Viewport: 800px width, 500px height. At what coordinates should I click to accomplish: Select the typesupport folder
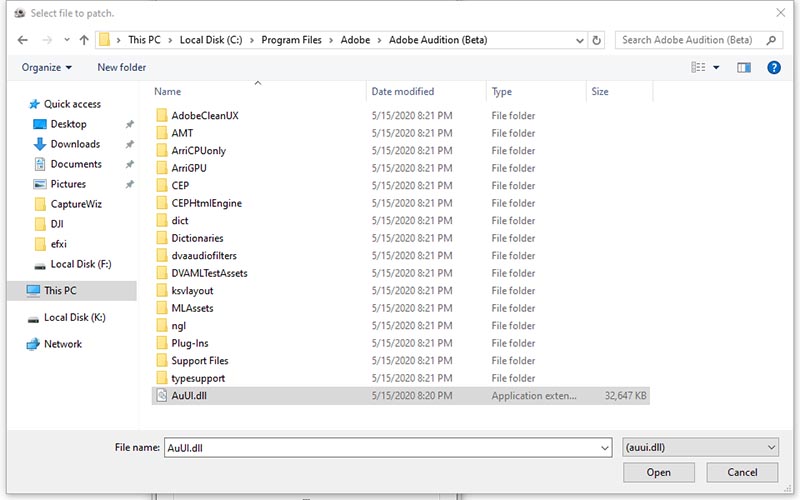(198, 378)
